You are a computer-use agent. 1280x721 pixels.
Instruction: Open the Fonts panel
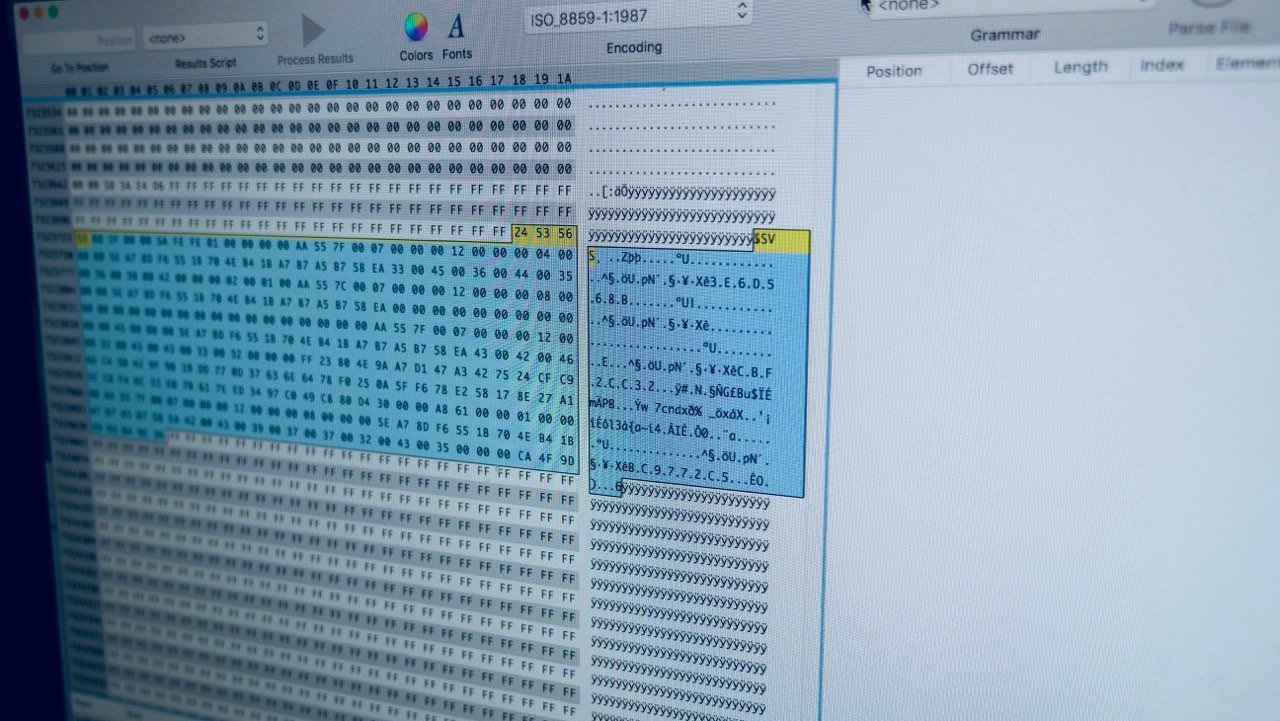click(x=456, y=27)
